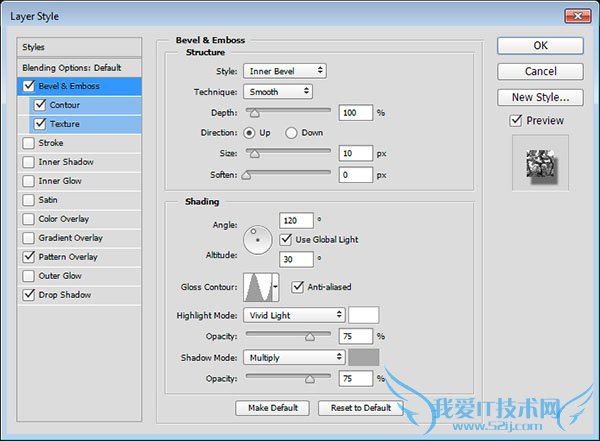Open the Style dropdown showing Inner Bevel
This screenshot has height=441, width=600.
pos(285,71)
